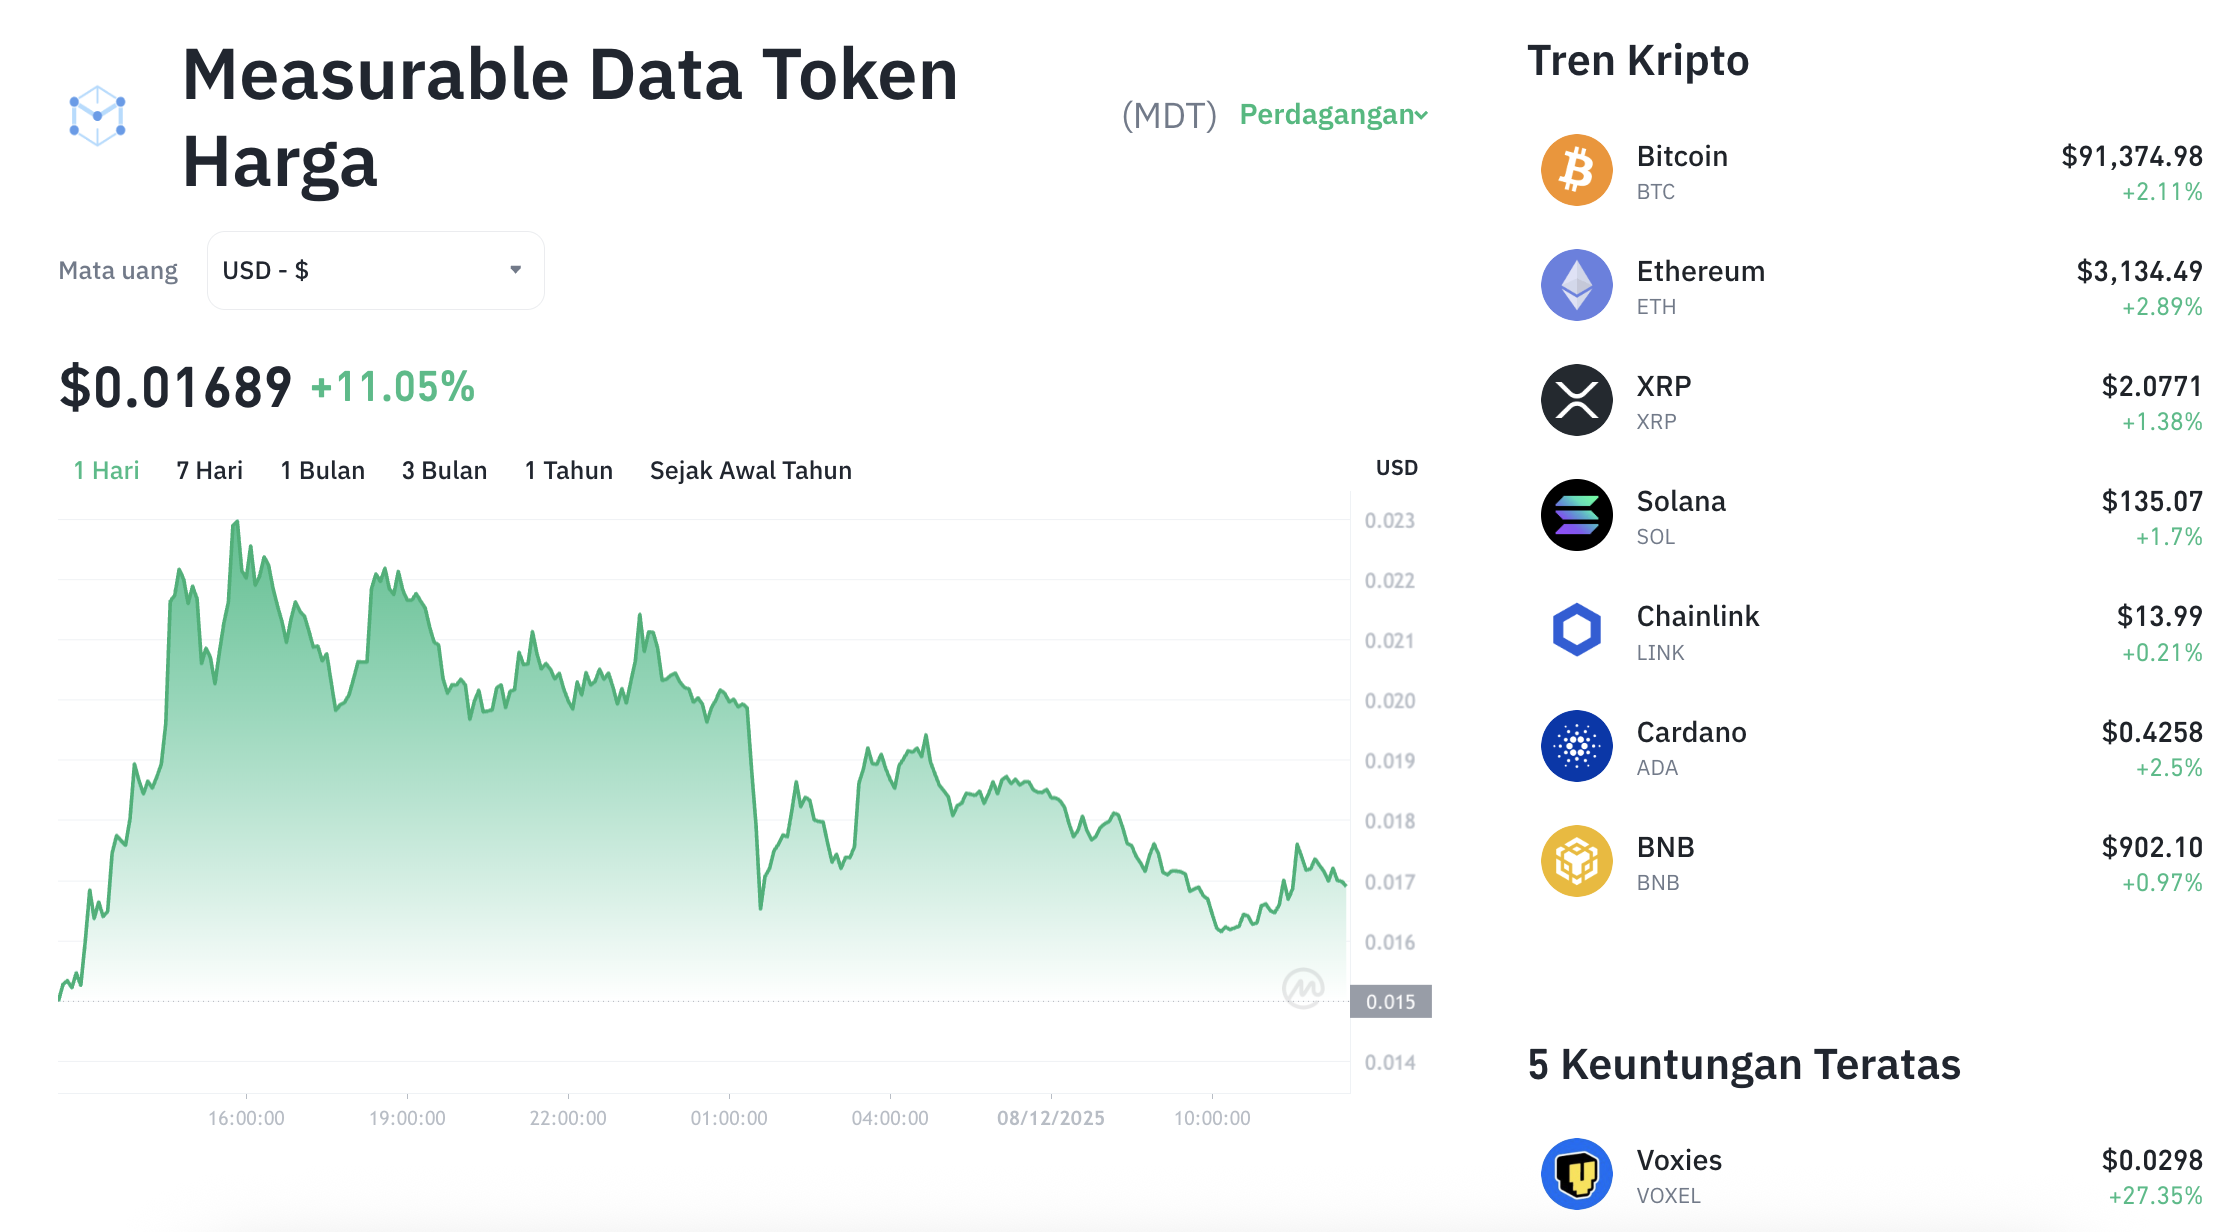Select the Sejak Awal Tahun tab
This screenshot has width=2218, height=1232.
pos(750,470)
